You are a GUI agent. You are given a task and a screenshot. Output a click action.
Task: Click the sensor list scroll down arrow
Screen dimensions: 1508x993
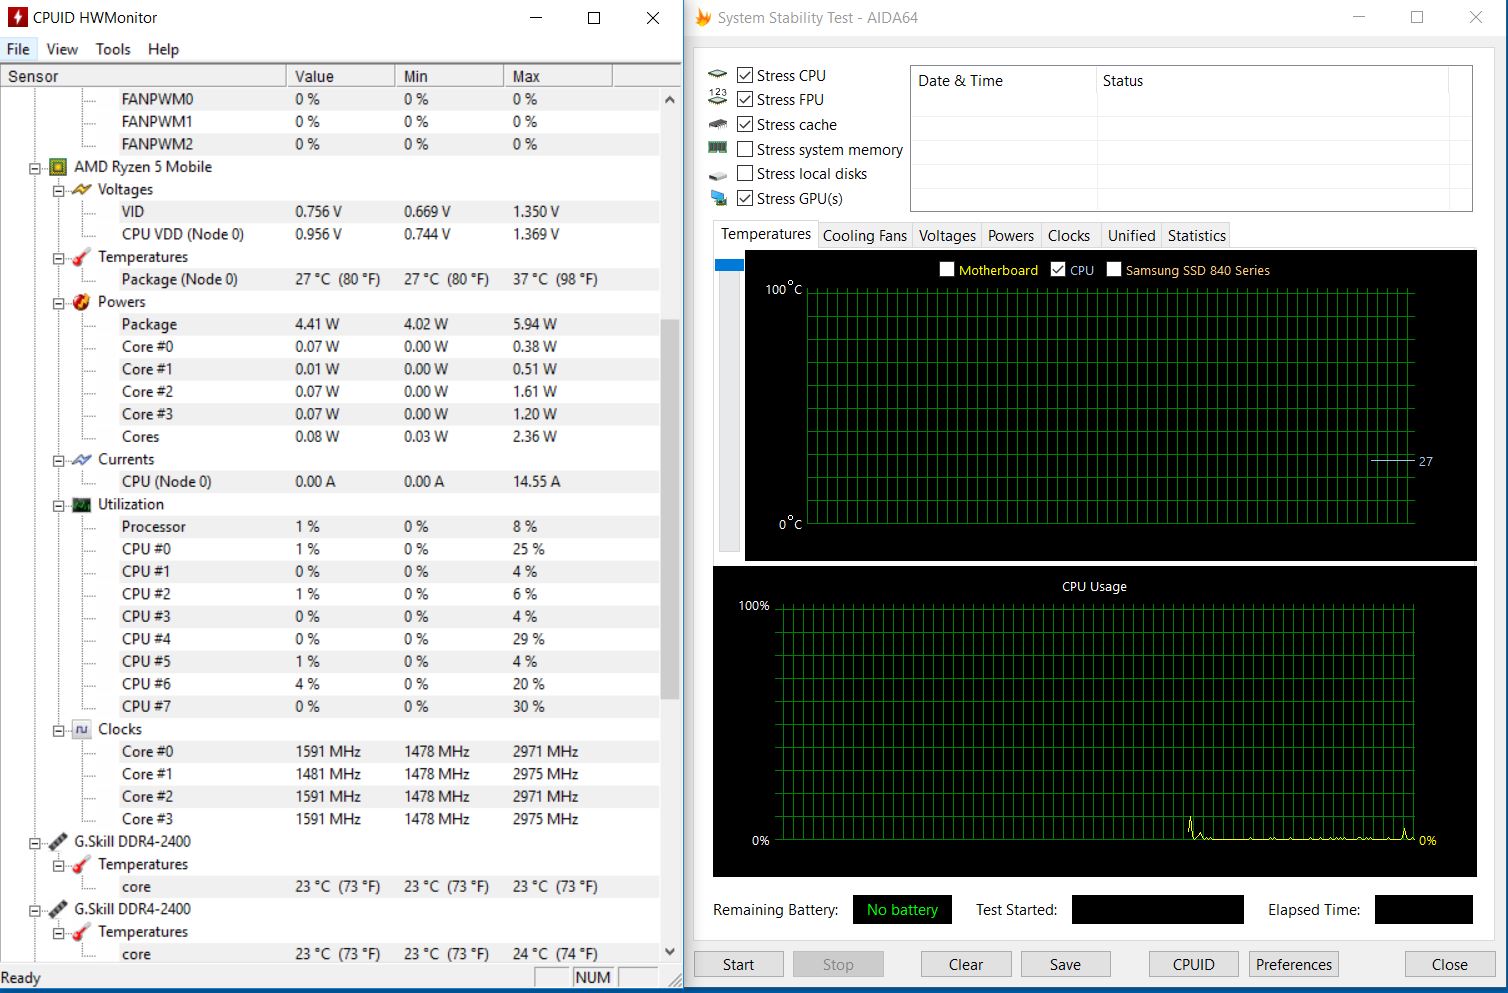pos(670,952)
